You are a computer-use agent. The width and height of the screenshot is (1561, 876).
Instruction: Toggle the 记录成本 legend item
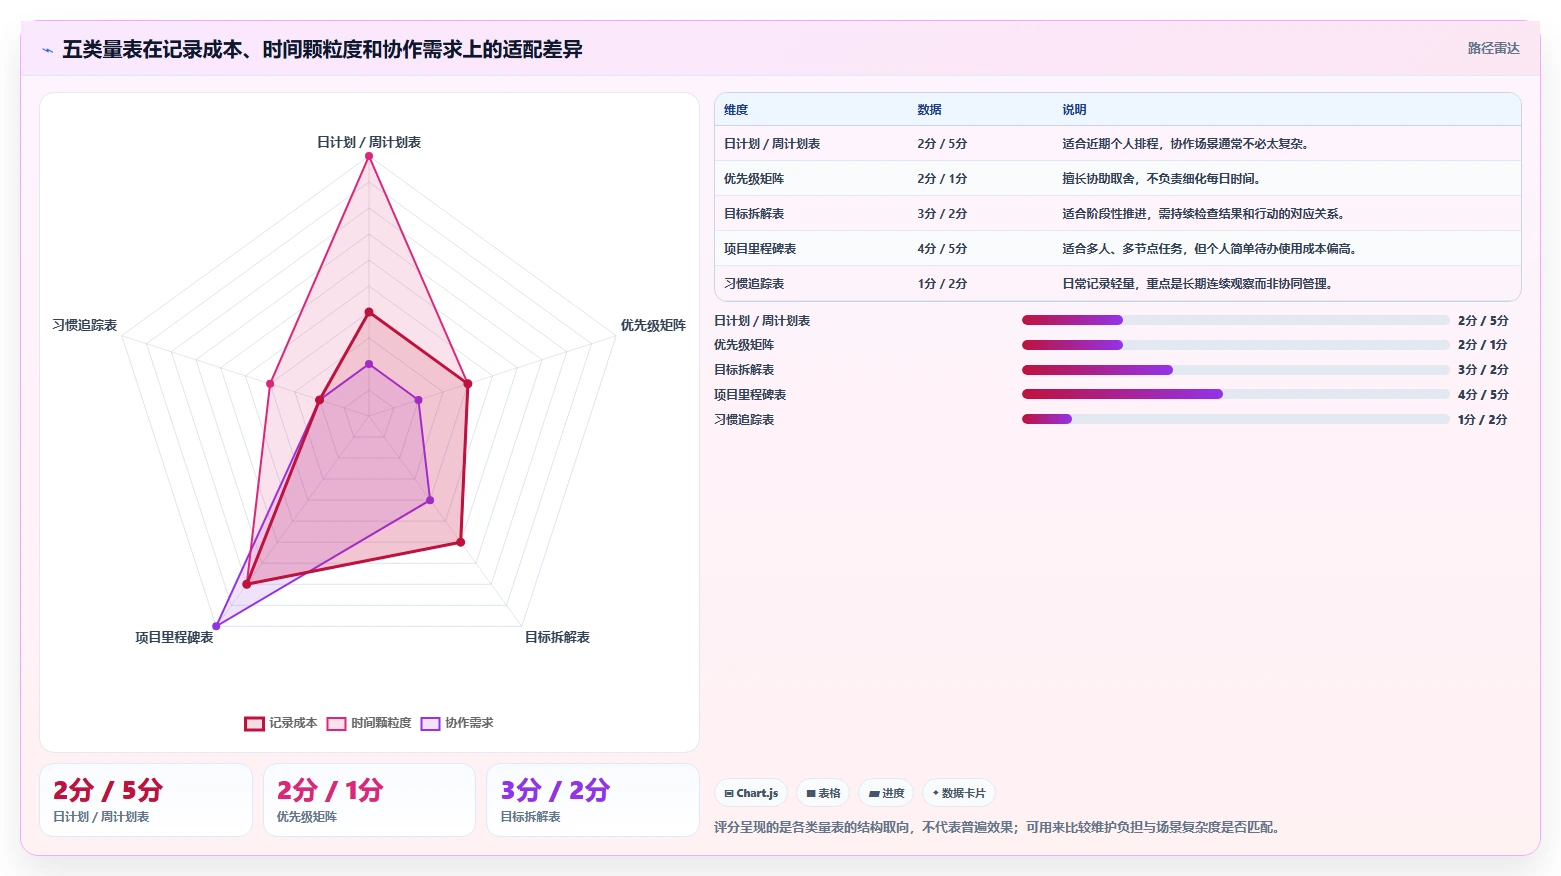281,723
